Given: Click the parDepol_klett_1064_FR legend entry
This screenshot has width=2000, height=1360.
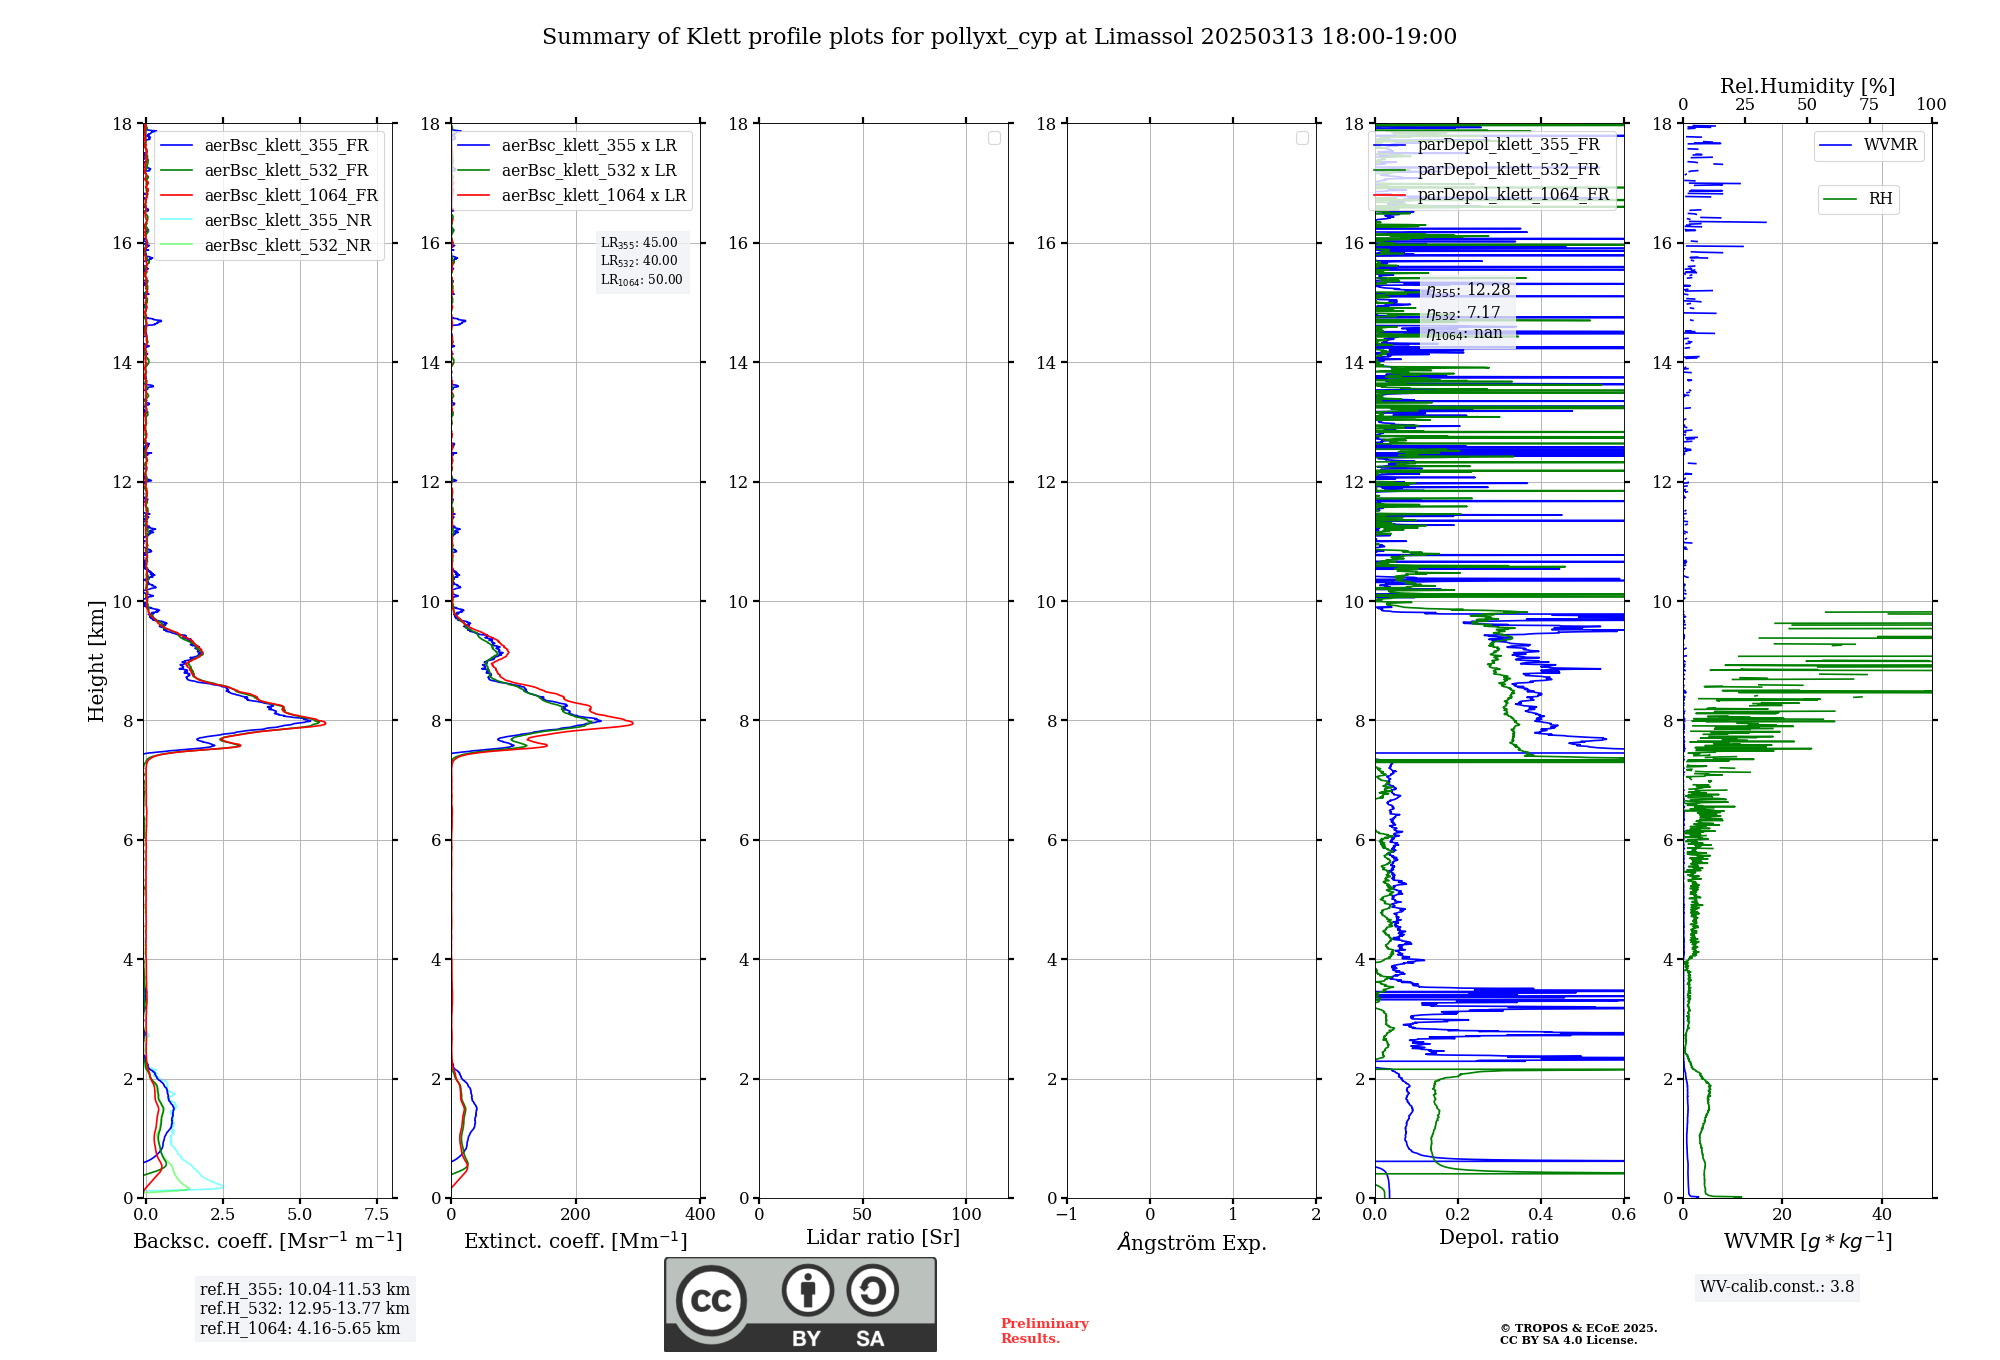Looking at the screenshot, I should point(1492,195).
